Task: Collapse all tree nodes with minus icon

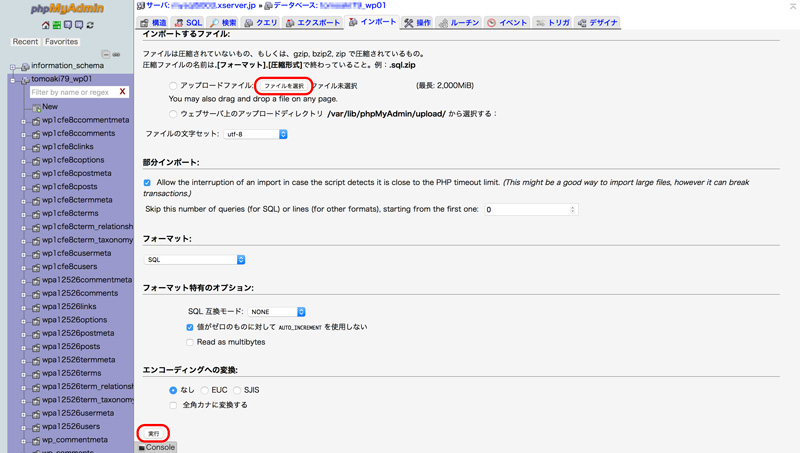Action: click(106, 54)
